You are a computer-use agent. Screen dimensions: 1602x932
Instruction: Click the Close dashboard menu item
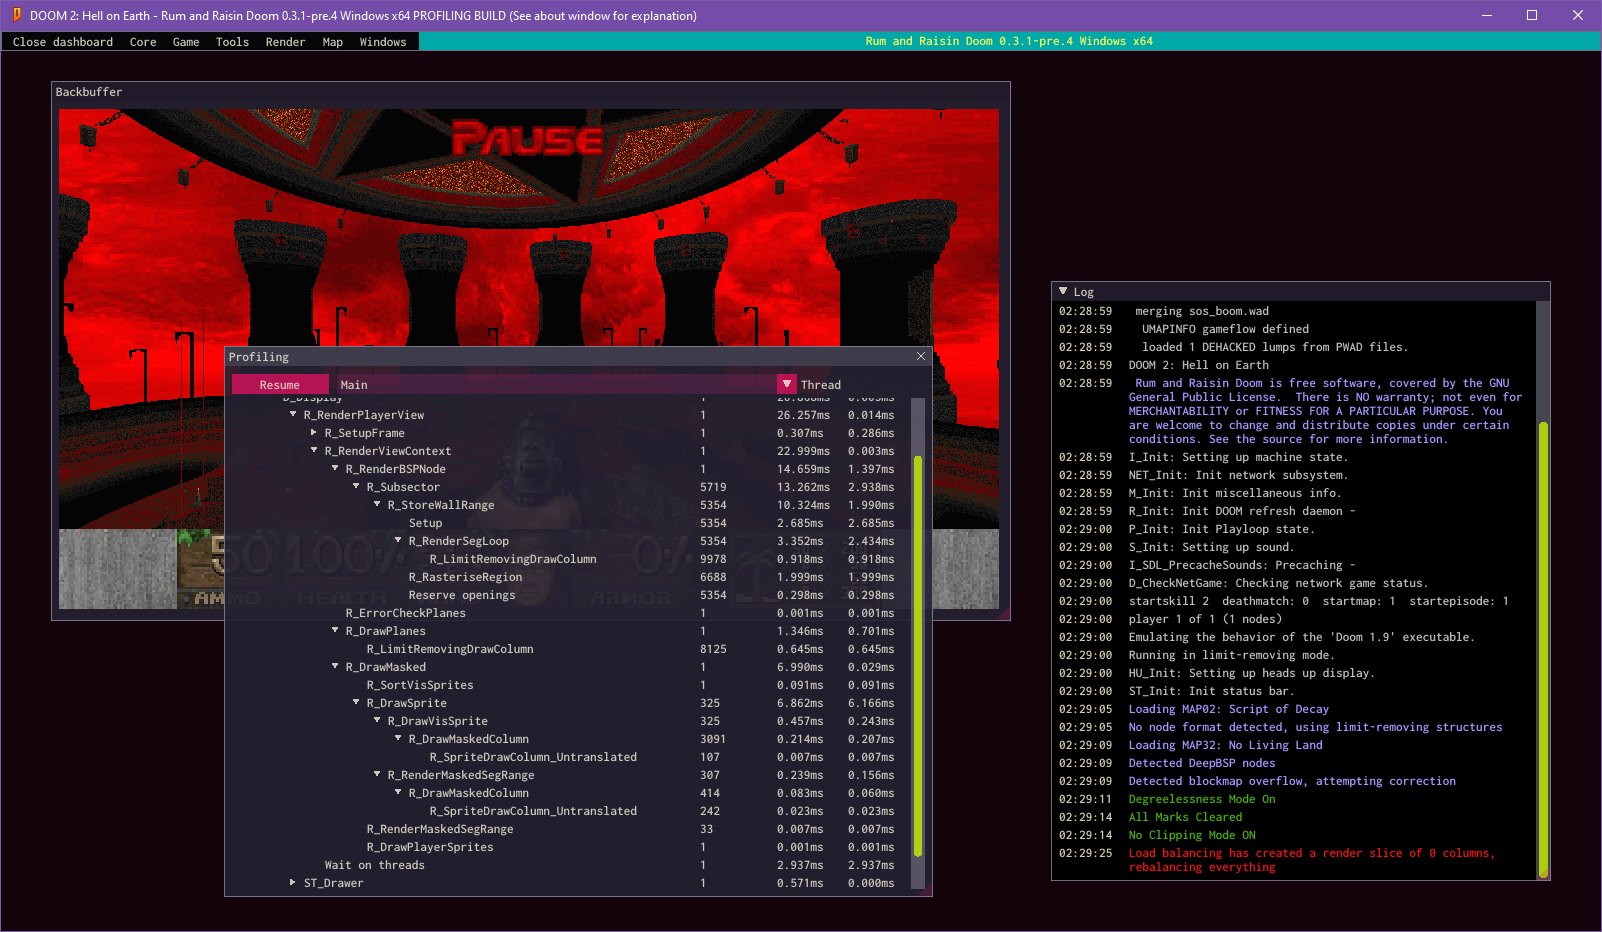point(63,42)
